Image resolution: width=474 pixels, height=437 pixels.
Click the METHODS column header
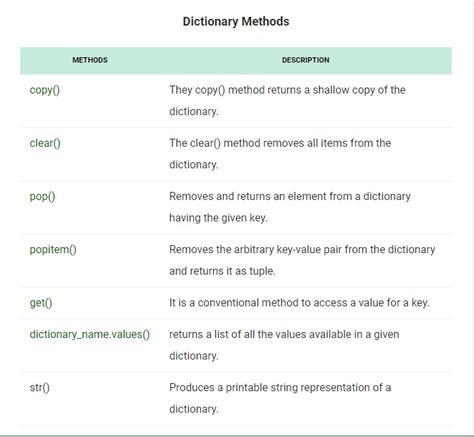[x=90, y=60]
